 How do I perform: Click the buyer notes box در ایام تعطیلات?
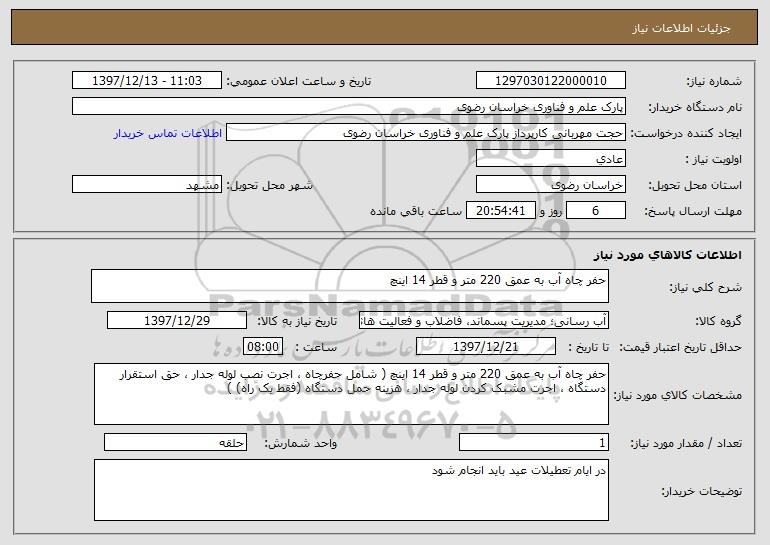pos(351,490)
